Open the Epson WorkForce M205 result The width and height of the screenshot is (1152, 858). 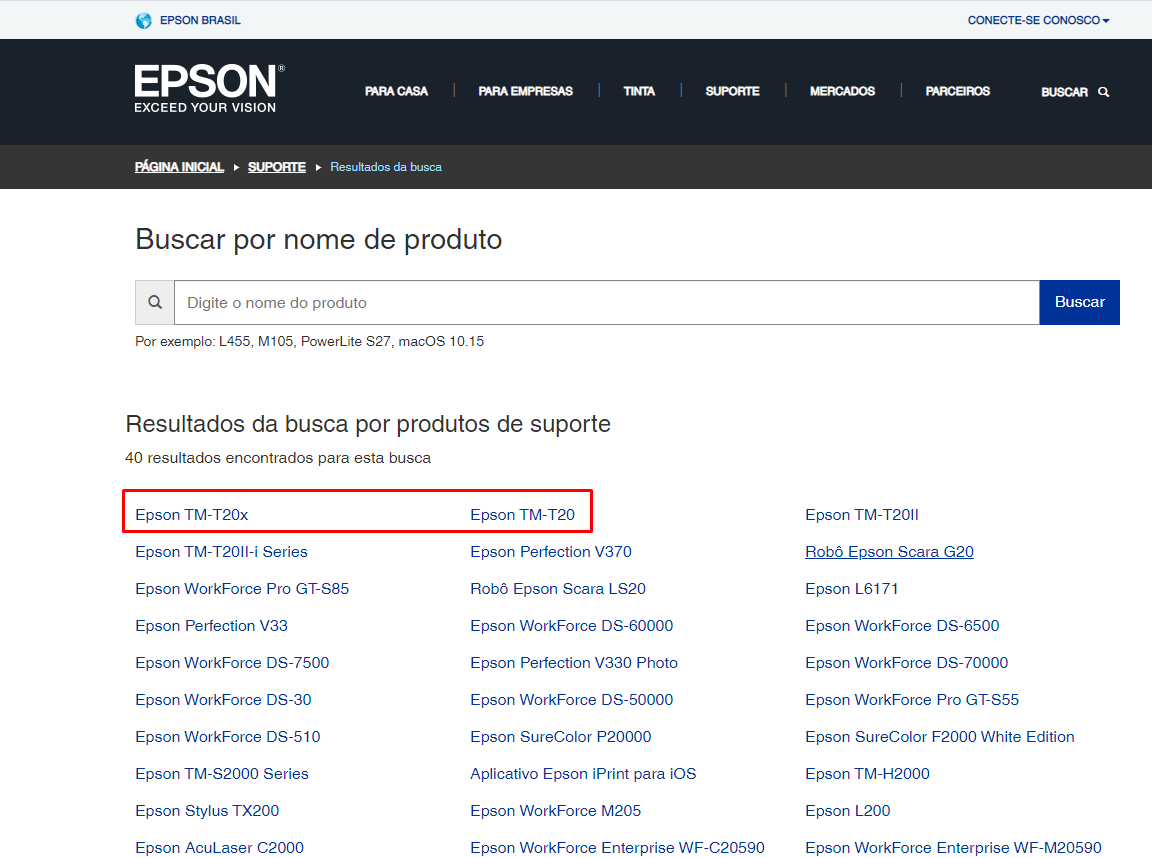[555, 810]
